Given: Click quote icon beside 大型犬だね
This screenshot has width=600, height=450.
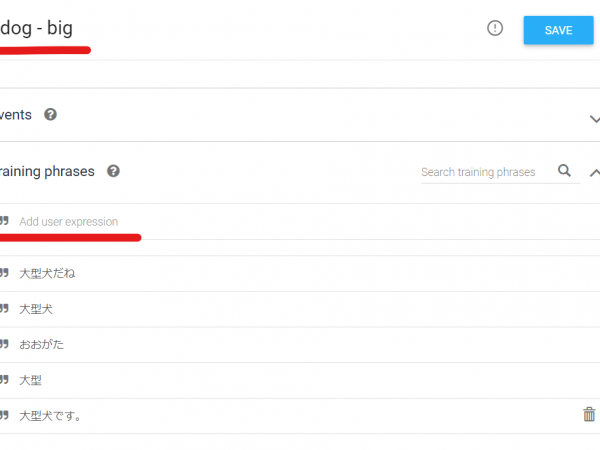Looking at the screenshot, I should (4, 272).
